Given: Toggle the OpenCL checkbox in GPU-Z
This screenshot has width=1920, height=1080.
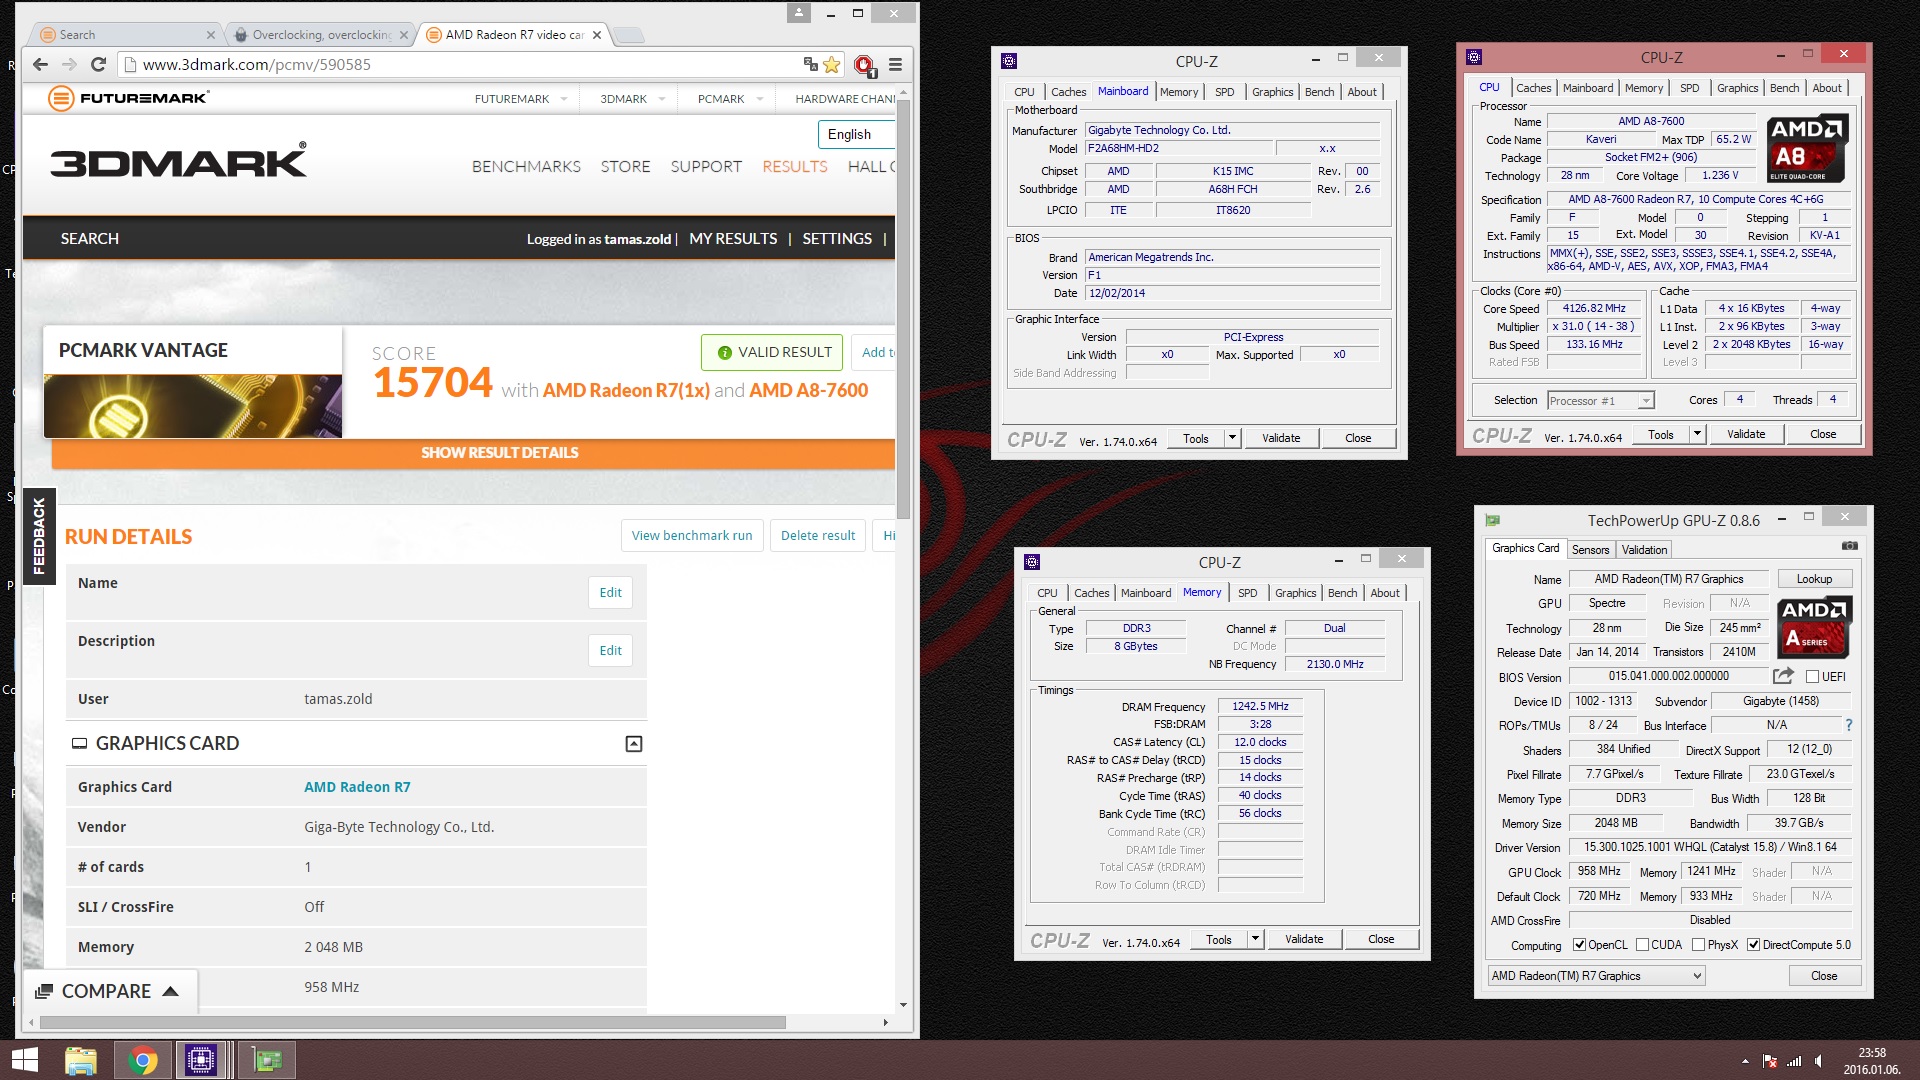Looking at the screenshot, I should point(1579,945).
